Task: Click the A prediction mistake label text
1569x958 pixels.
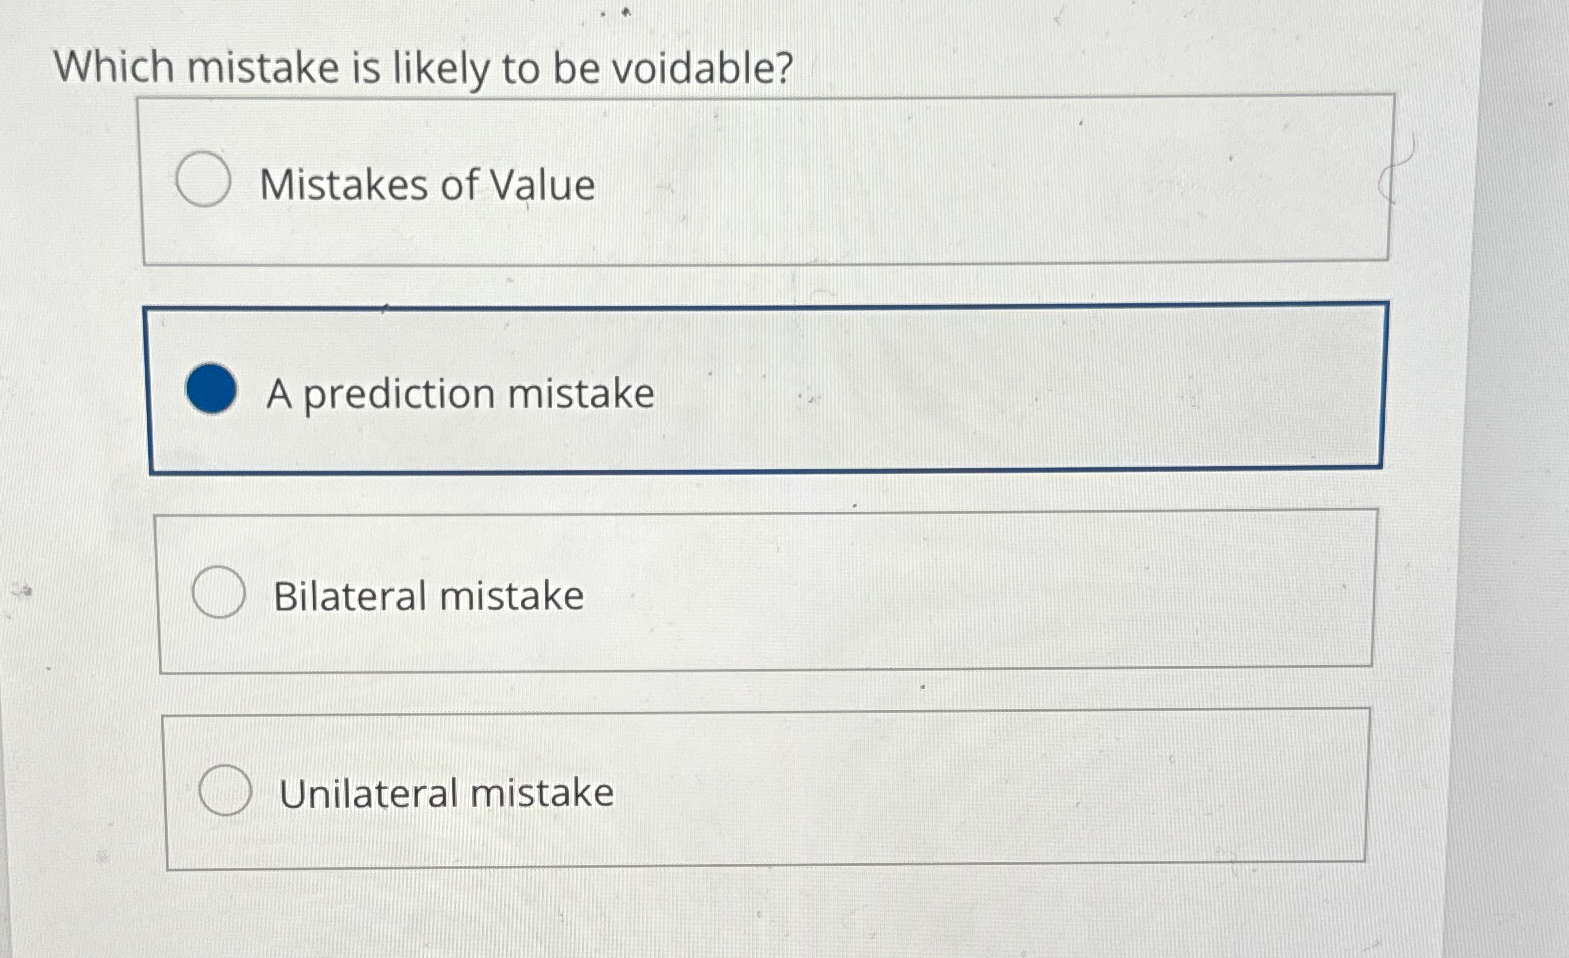Action: click(459, 394)
